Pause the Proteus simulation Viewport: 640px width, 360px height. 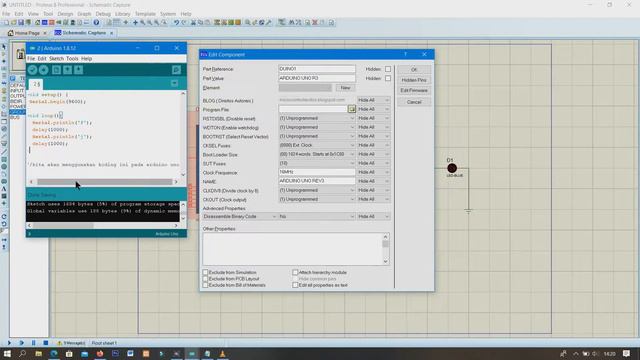33,343
